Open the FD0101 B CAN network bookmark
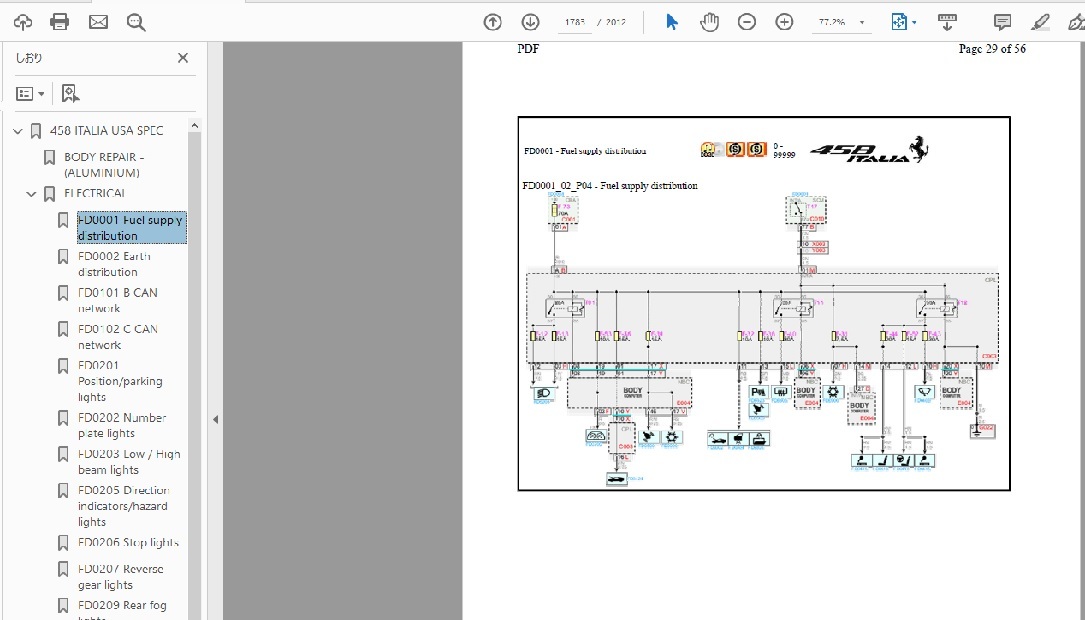The image size is (1085, 620). (118, 300)
